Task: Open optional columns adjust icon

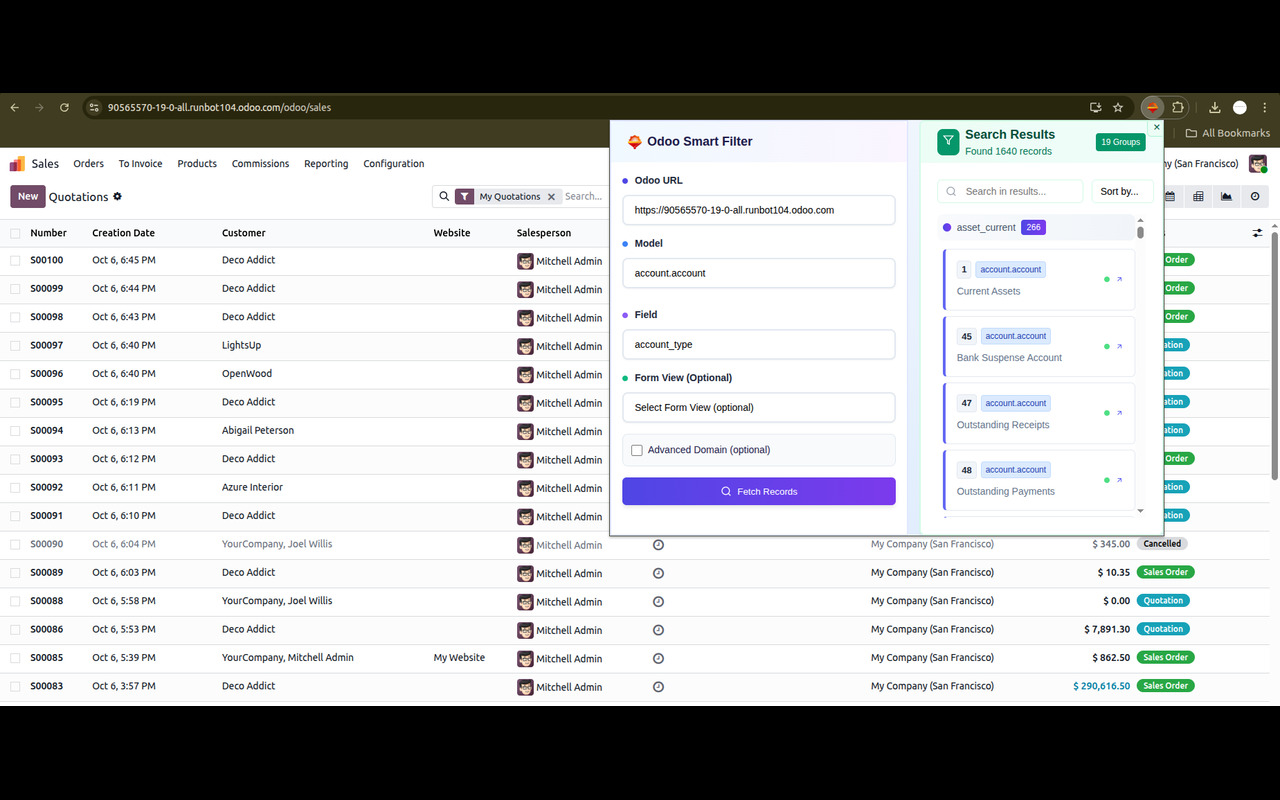Action: click(1257, 233)
